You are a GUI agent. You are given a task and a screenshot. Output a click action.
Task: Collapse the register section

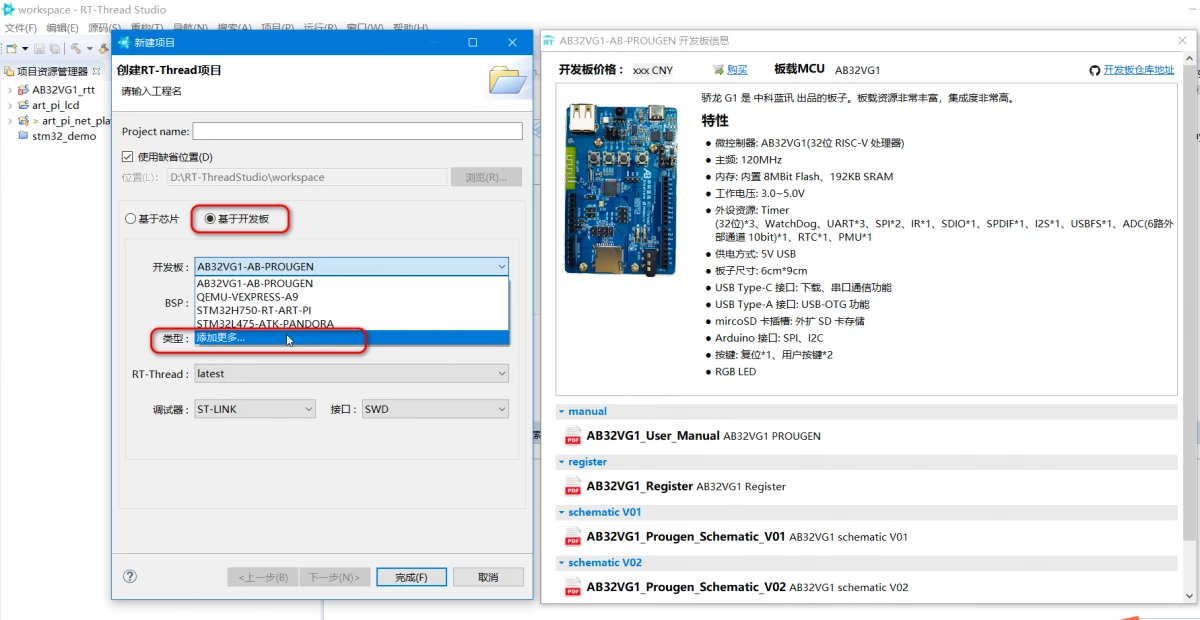[562, 462]
